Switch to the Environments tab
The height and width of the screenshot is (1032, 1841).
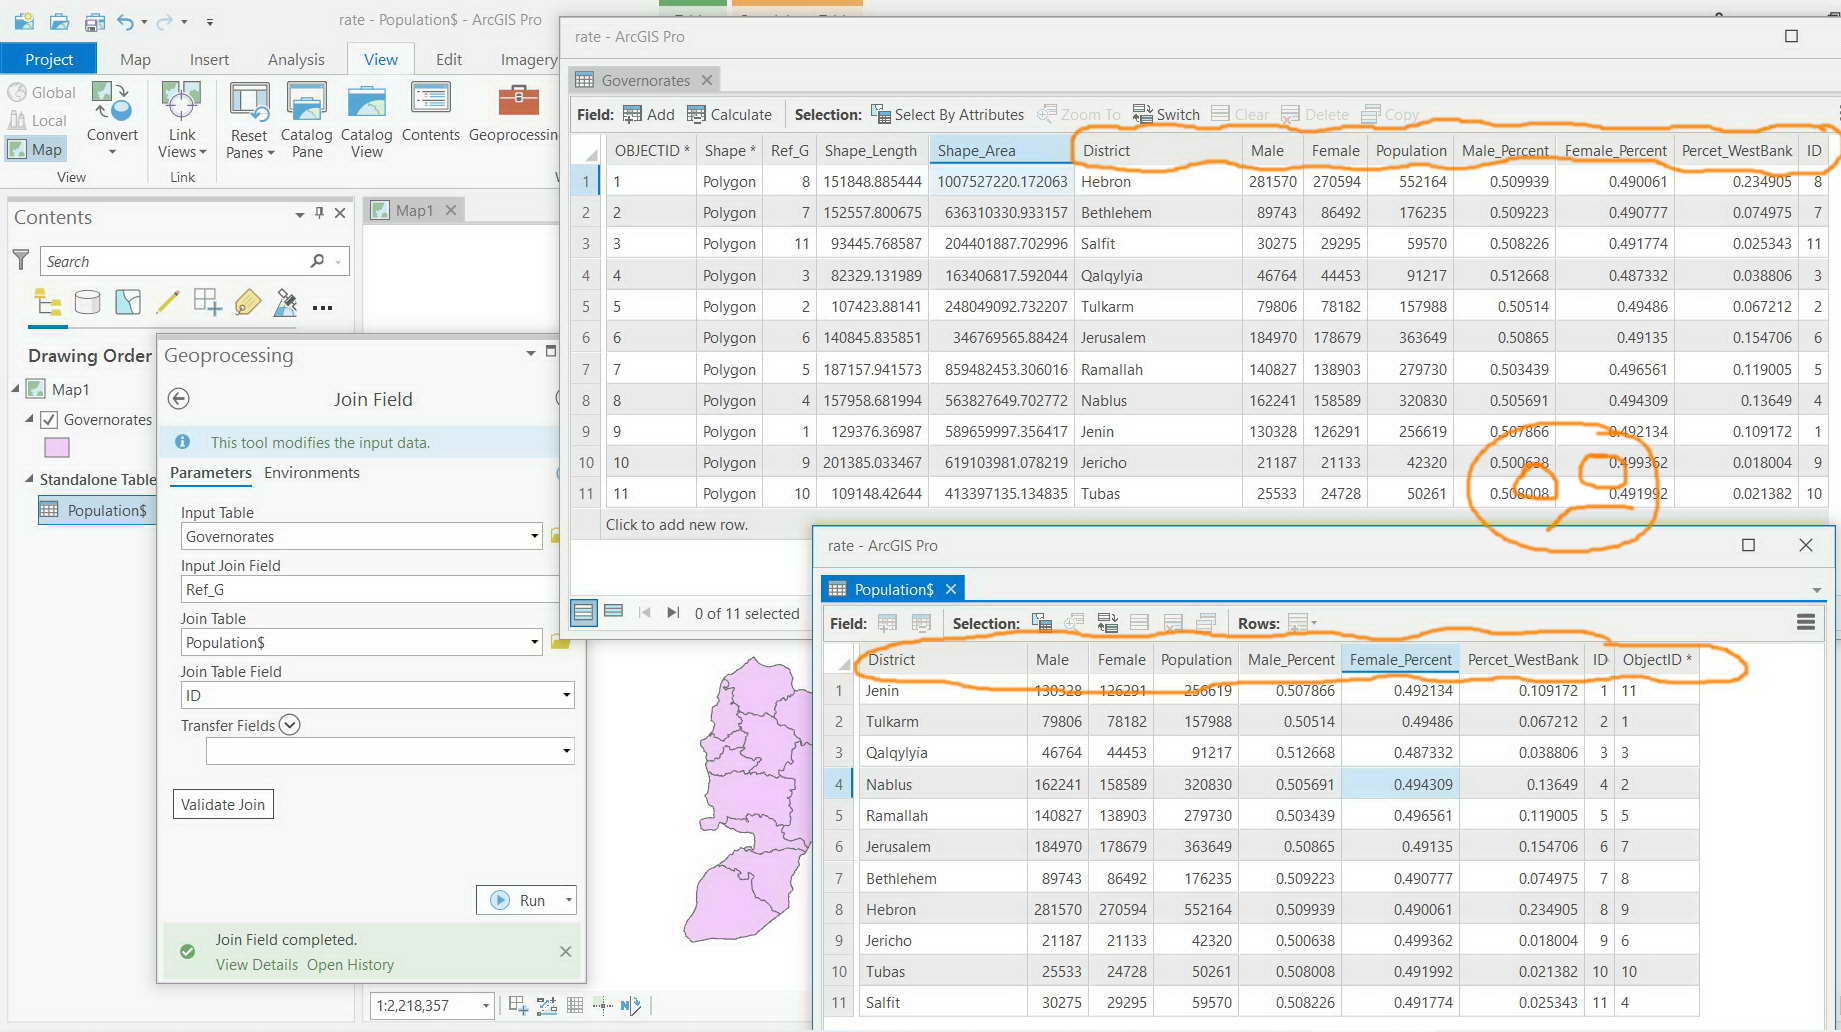point(311,472)
